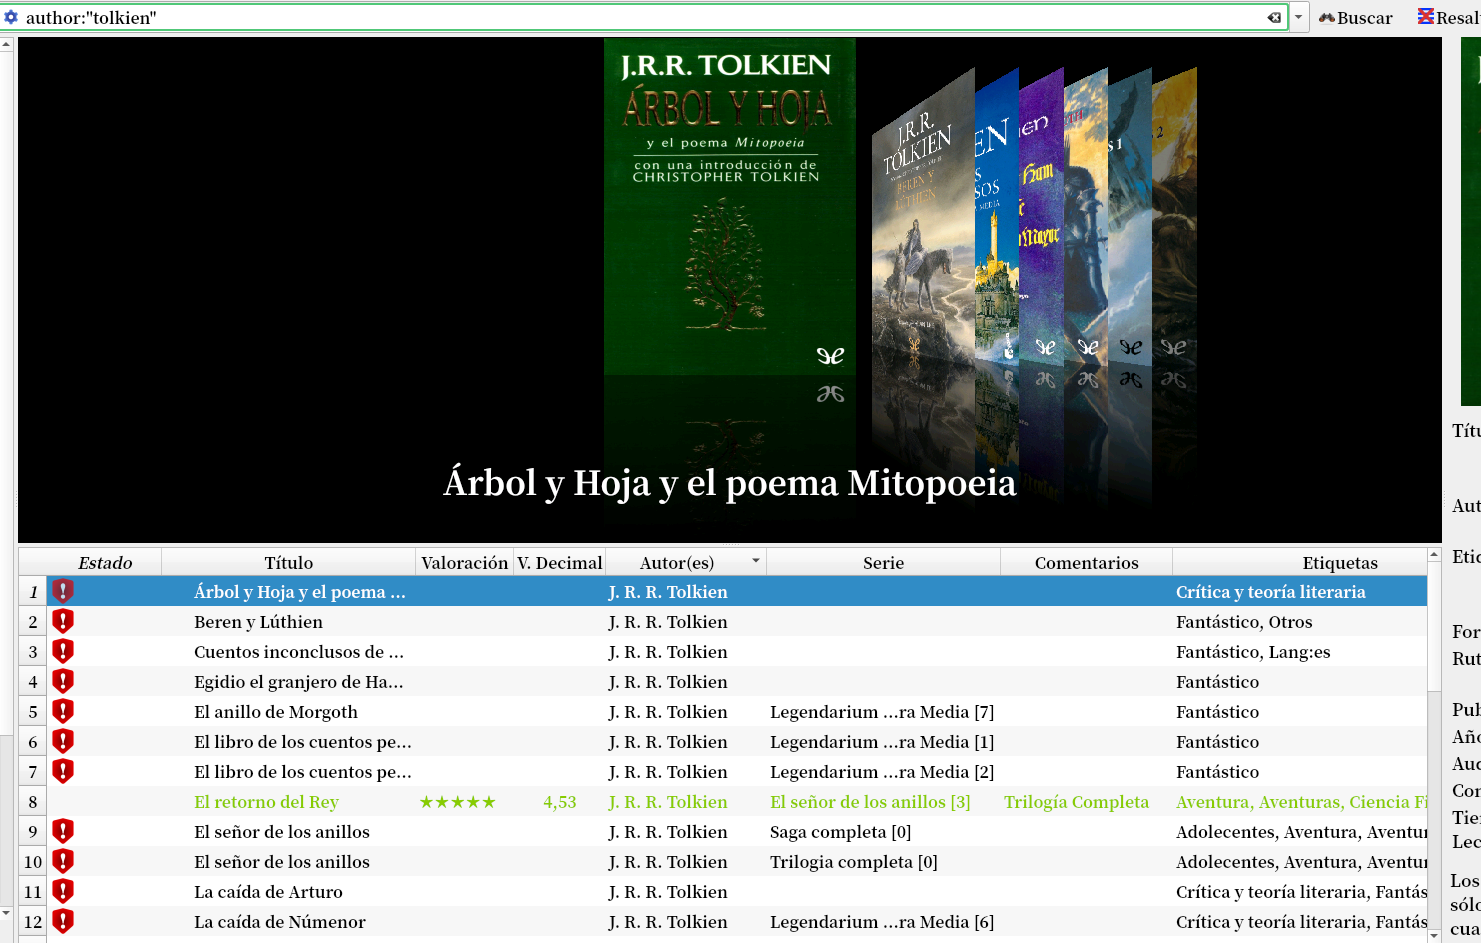Clear the search box with the erase icon
Screen dimensions: 1481x943
(x=1274, y=17)
